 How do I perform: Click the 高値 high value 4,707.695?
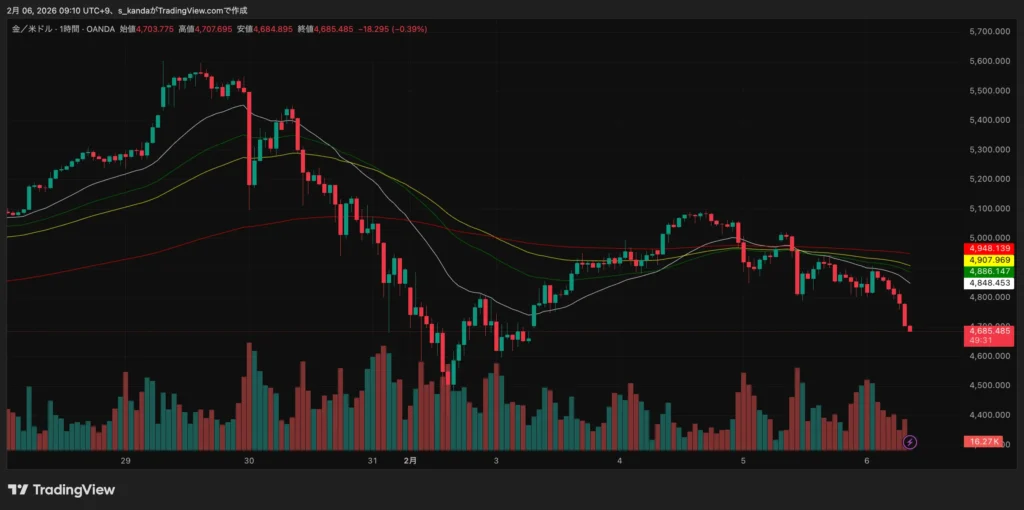point(212,30)
